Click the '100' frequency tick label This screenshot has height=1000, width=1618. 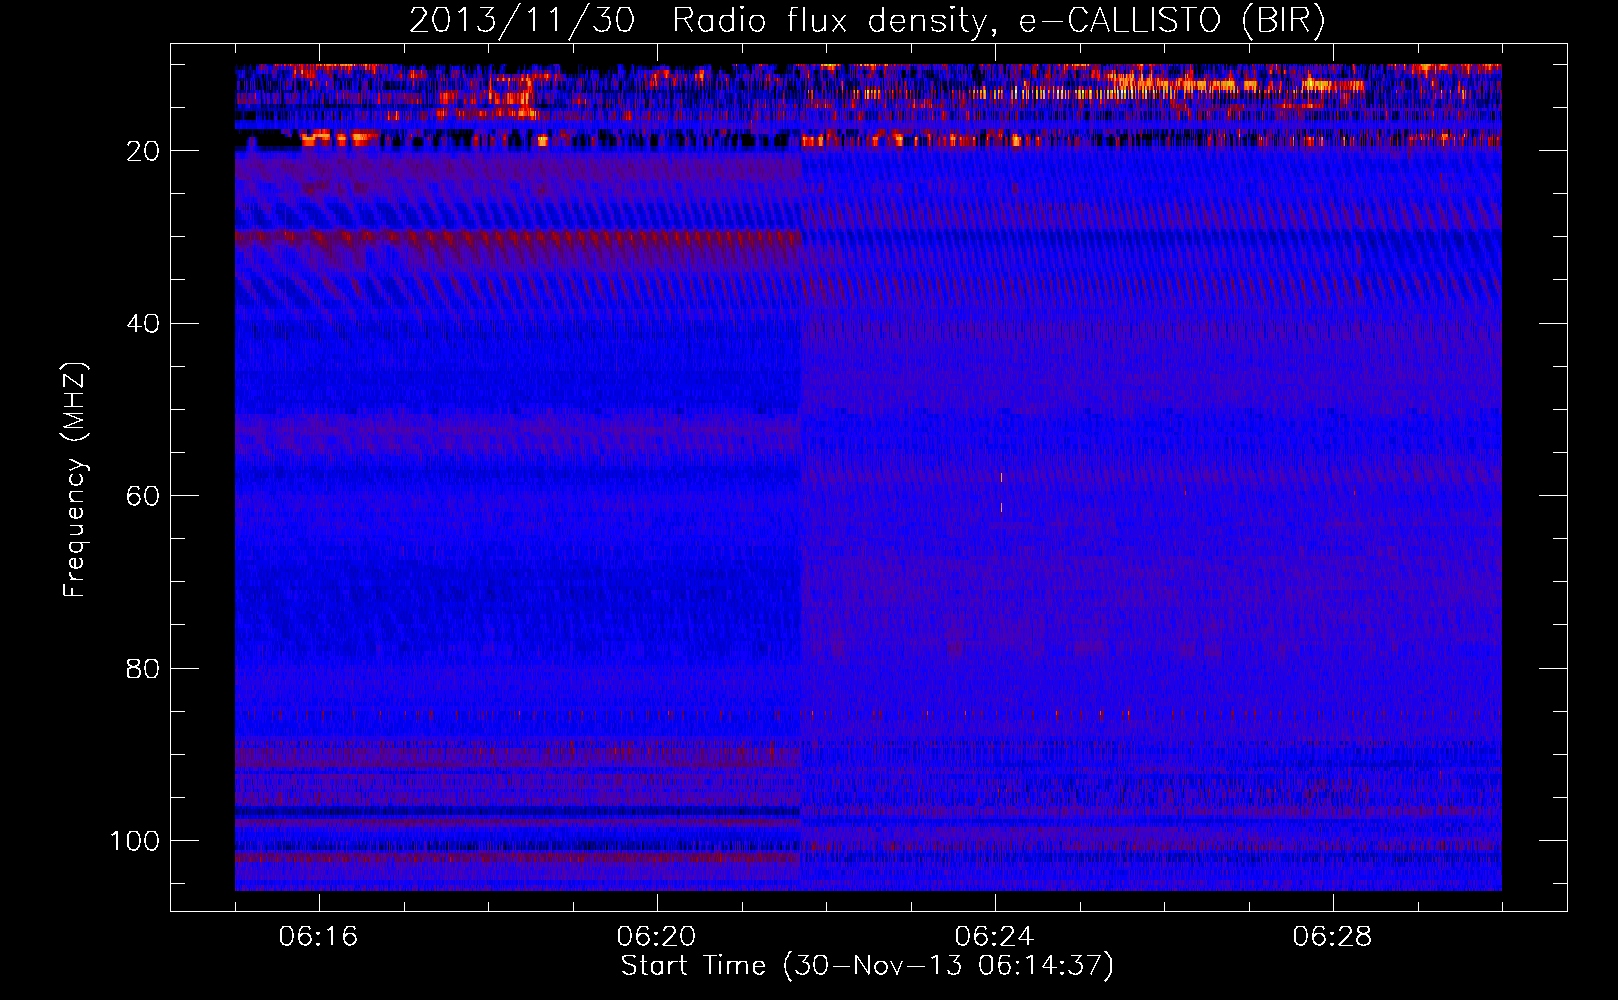click(135, 841)
